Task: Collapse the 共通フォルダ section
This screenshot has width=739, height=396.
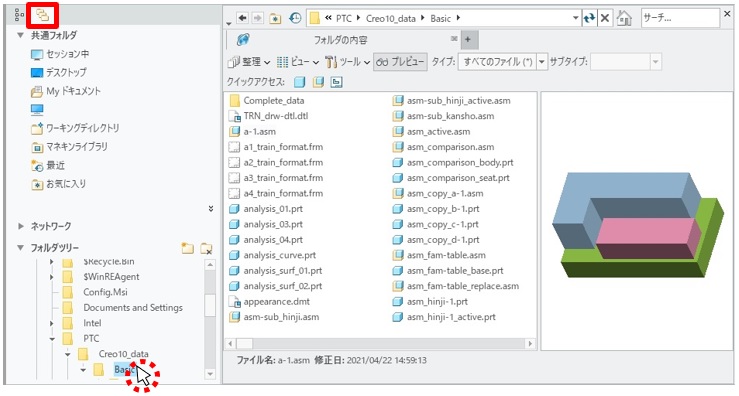Action: pos(20,35)
